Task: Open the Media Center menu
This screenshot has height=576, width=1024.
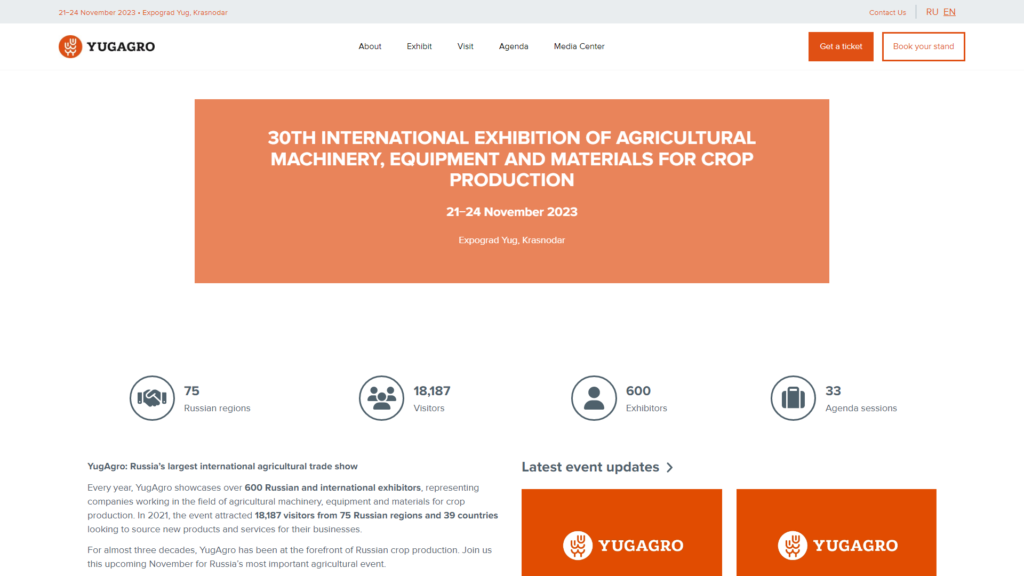Action: 579,46
